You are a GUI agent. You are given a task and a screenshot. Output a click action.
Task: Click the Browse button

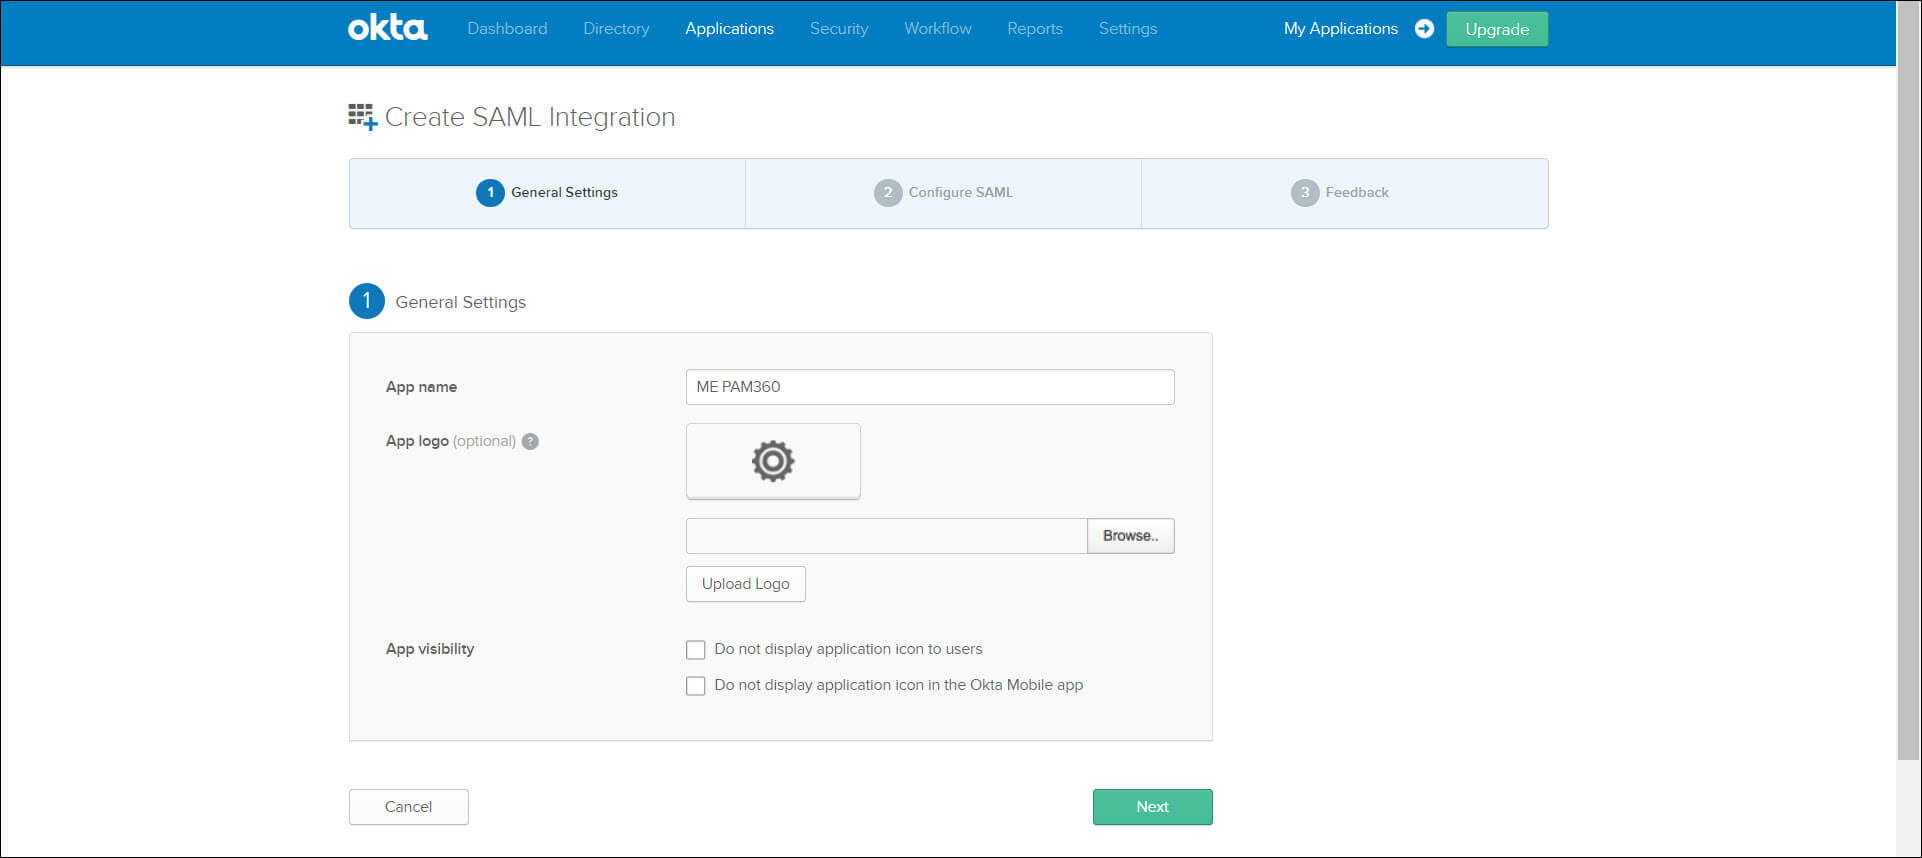(x=1131, y=536)
